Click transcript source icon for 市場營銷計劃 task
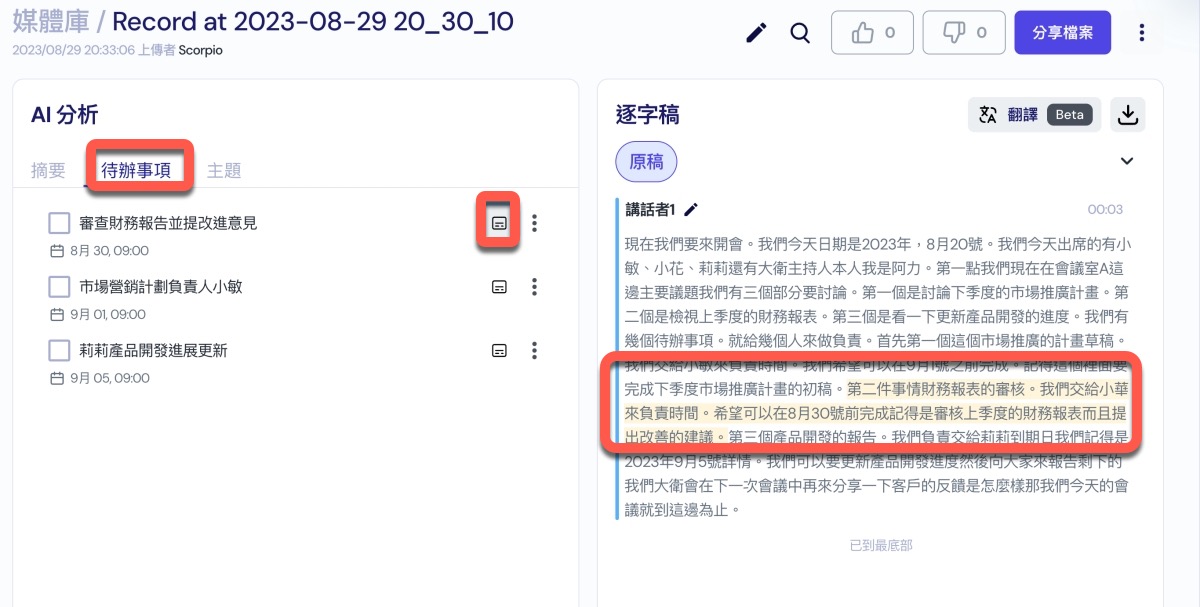This screenshot has width=1200, height=607. click(x=499, y=287)
